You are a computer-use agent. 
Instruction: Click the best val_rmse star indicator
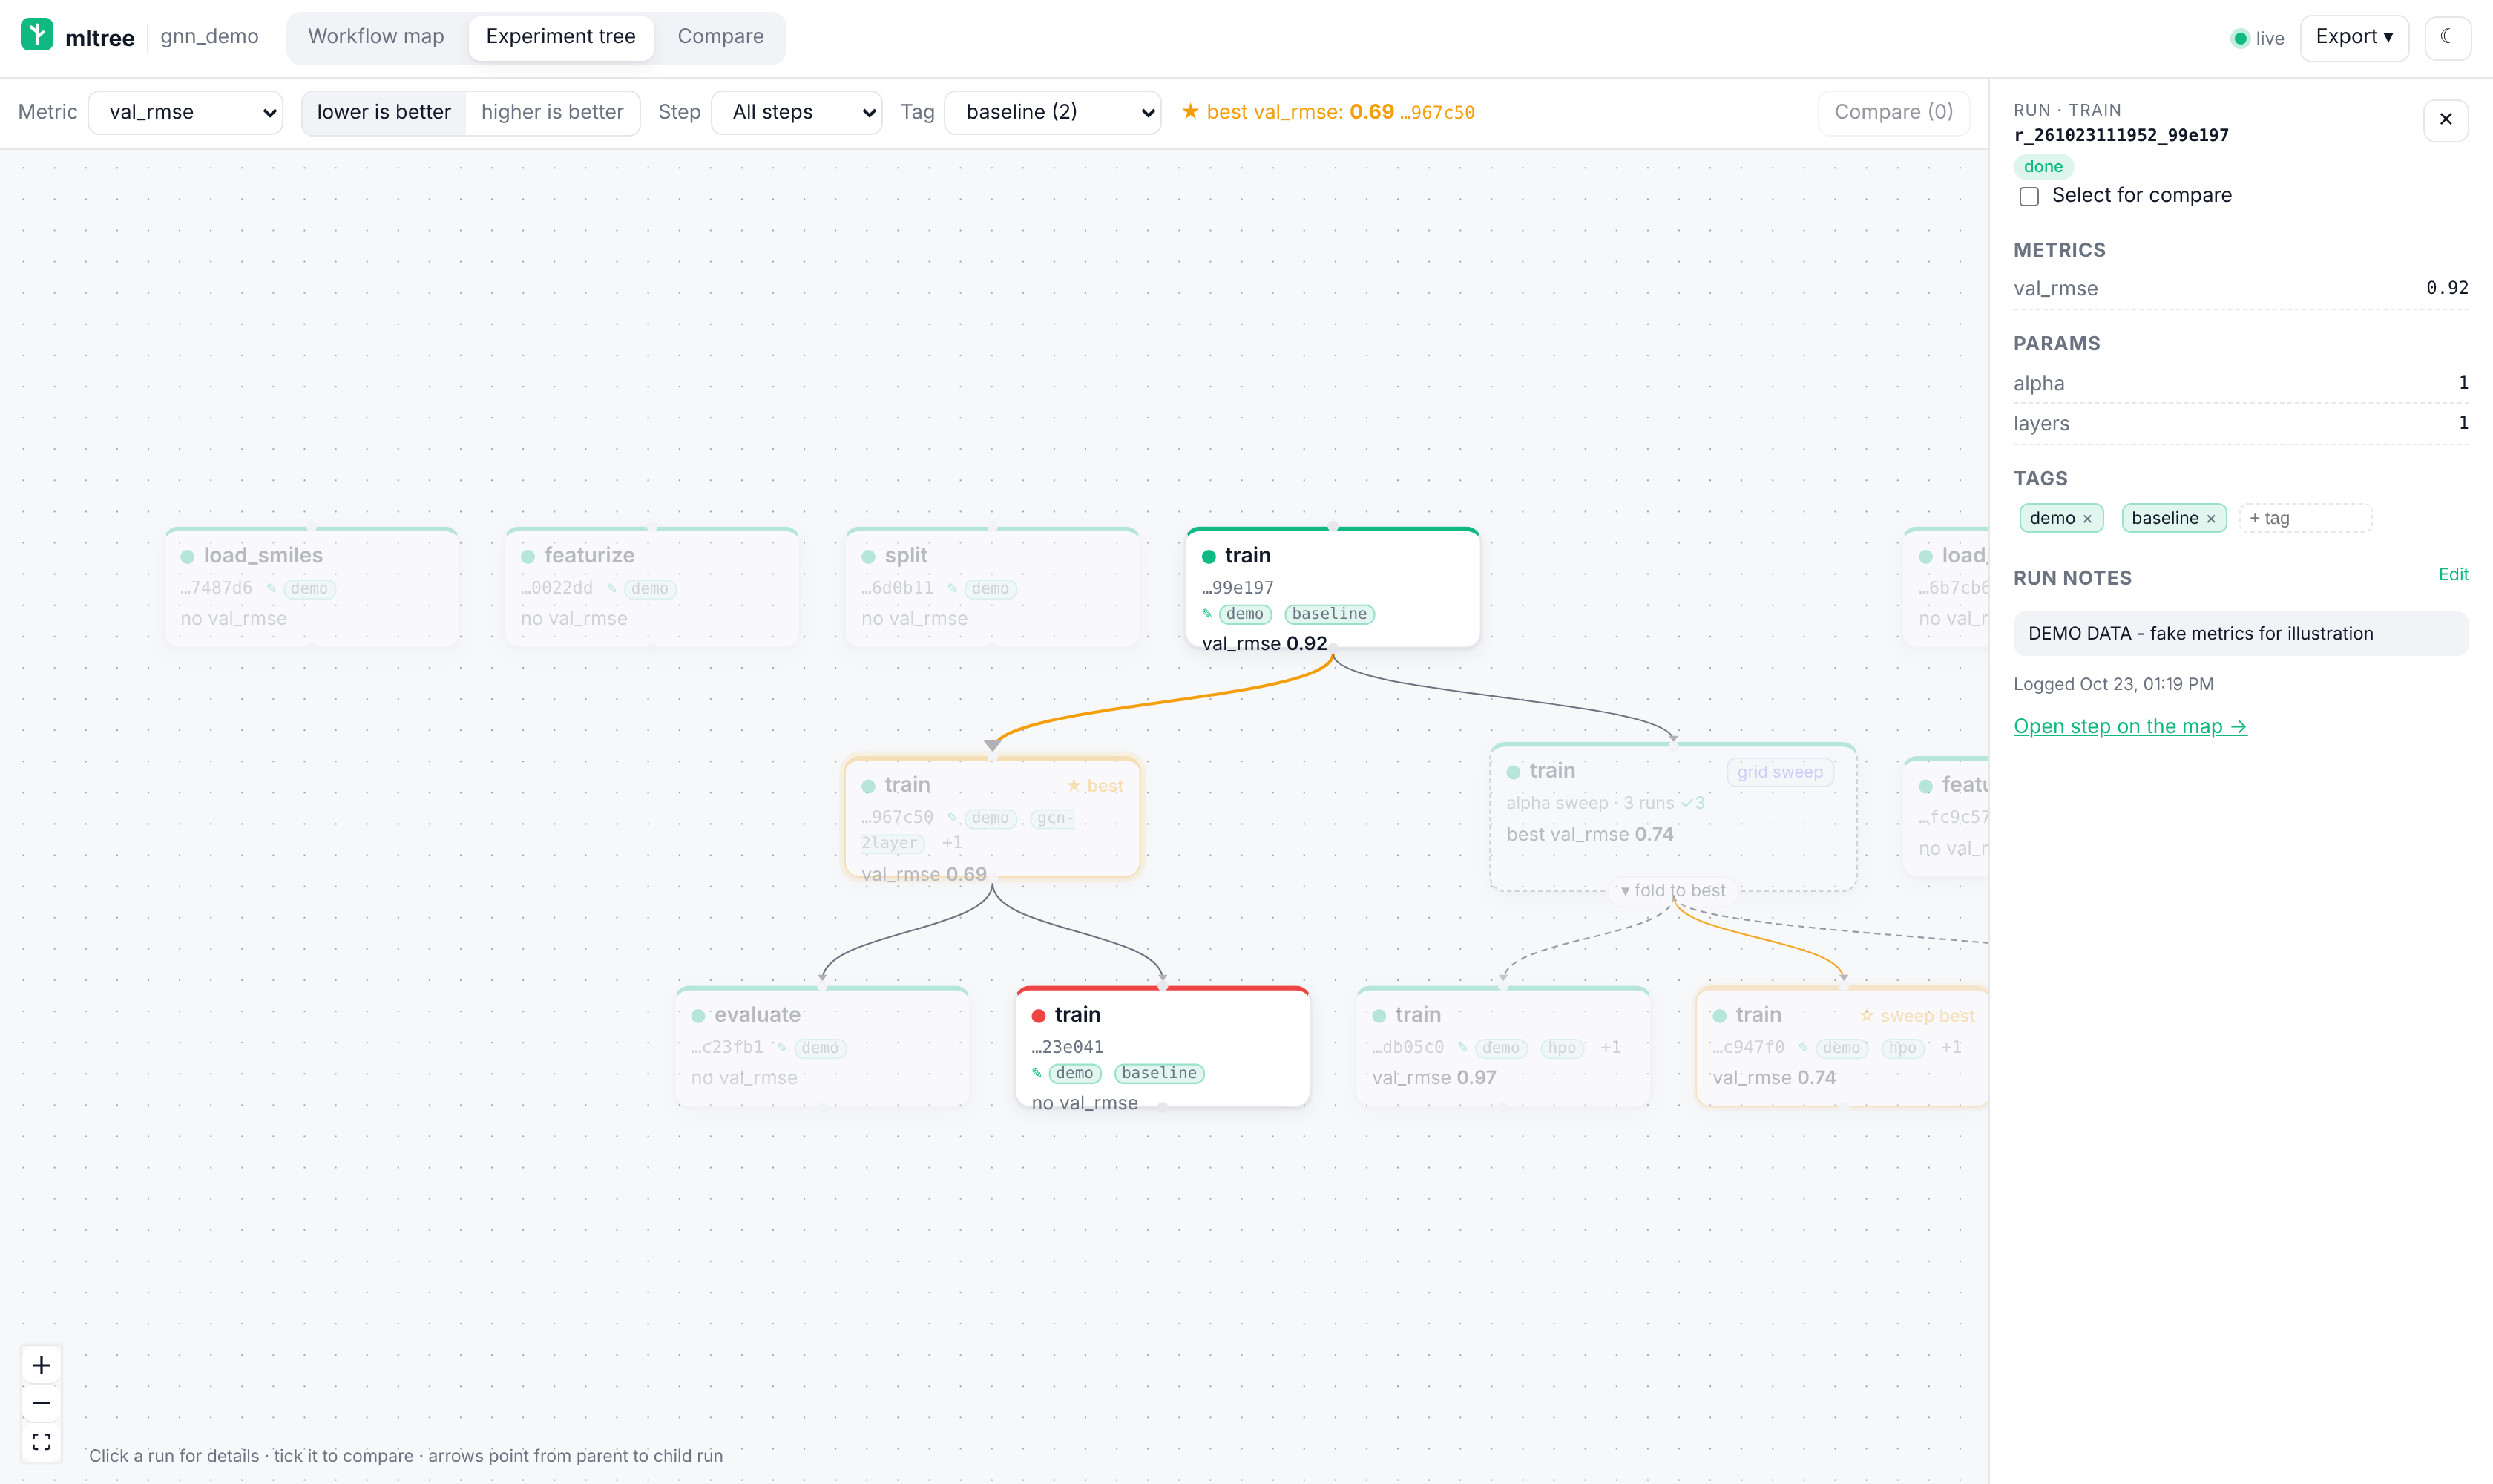1328,112
